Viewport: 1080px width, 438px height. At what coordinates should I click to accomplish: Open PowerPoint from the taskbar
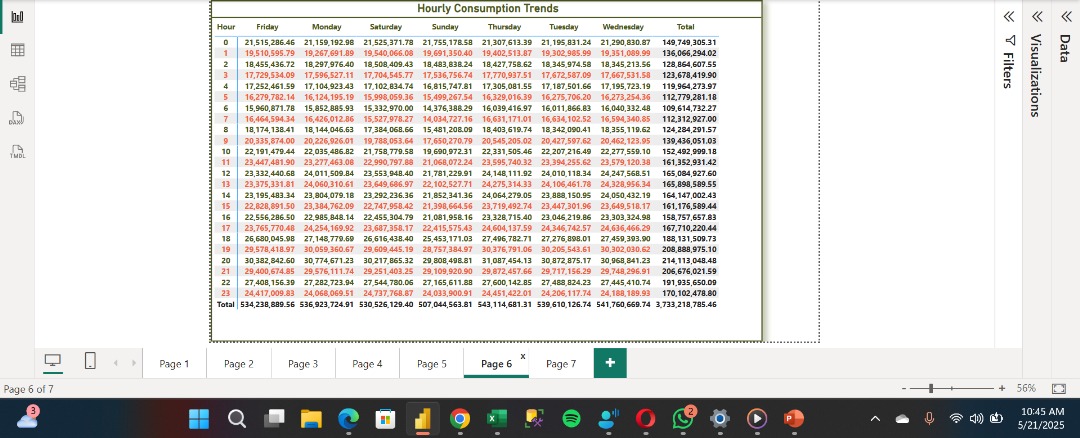[x=794, y=418]
